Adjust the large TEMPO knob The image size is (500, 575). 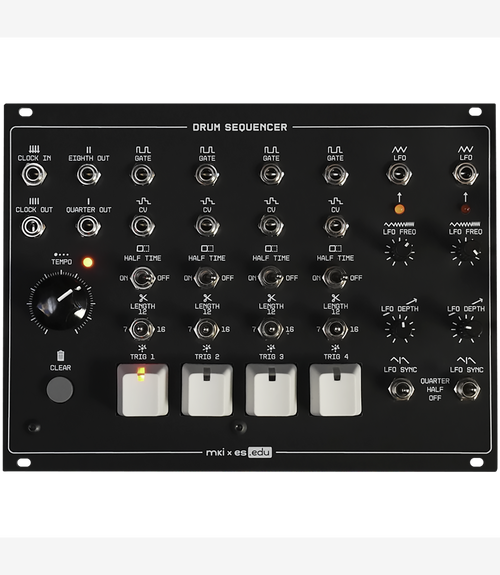pyautogui.click(x=61, y=303)
